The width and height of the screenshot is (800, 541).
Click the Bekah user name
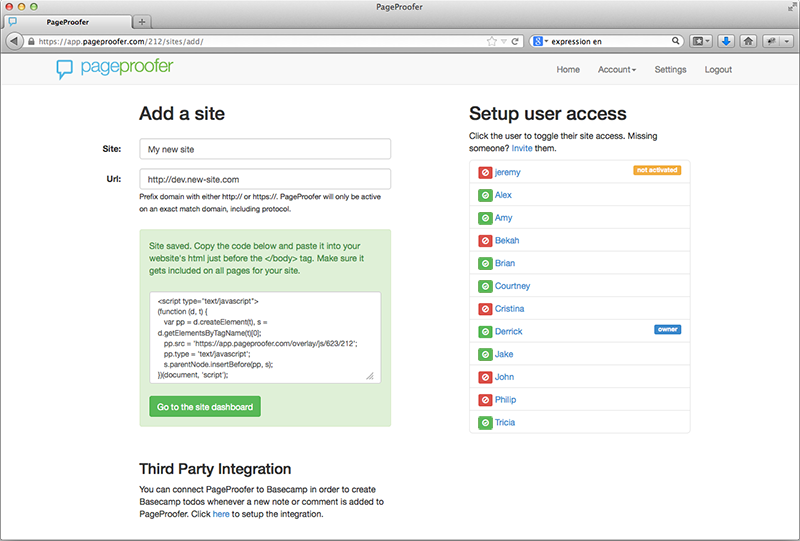[507, 241]
